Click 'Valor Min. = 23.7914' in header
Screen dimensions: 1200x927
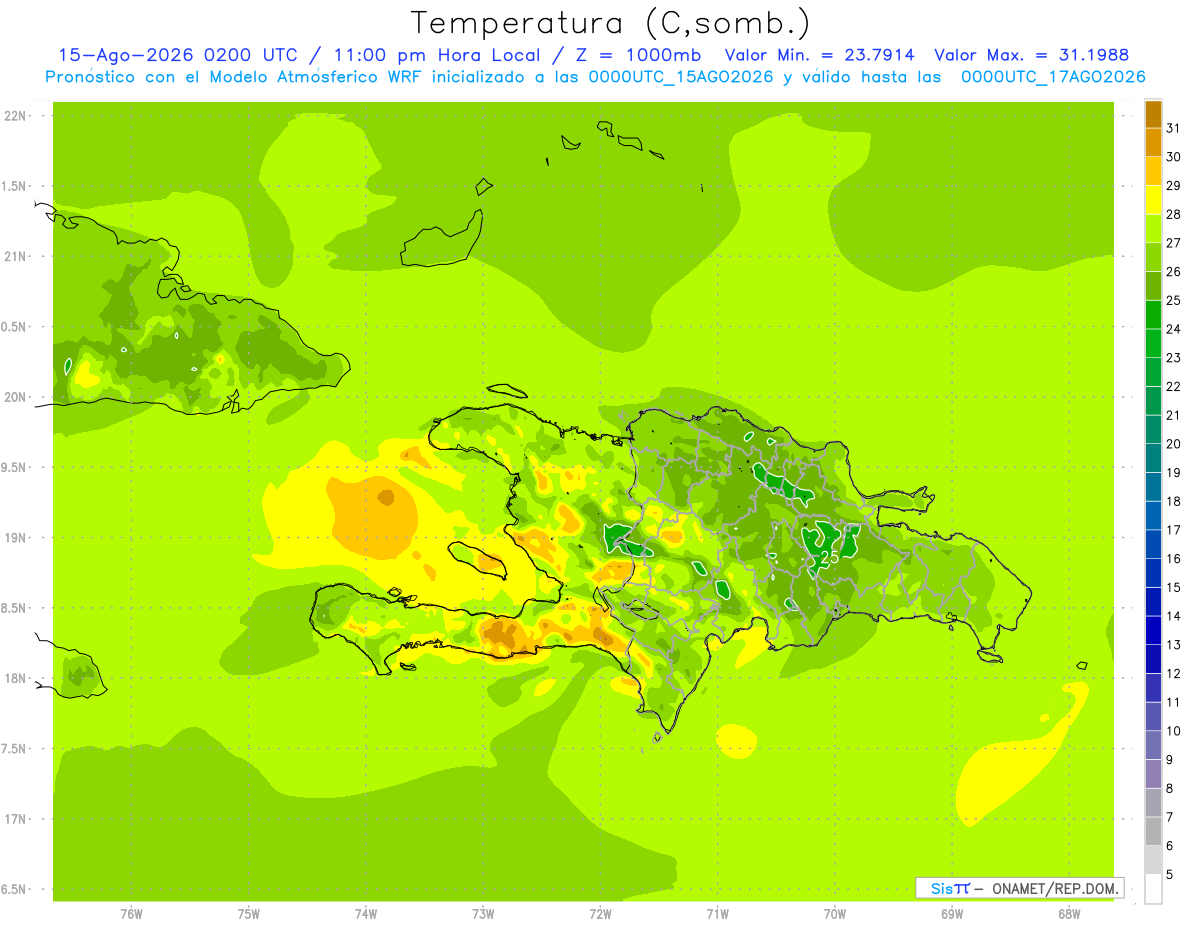820,56
